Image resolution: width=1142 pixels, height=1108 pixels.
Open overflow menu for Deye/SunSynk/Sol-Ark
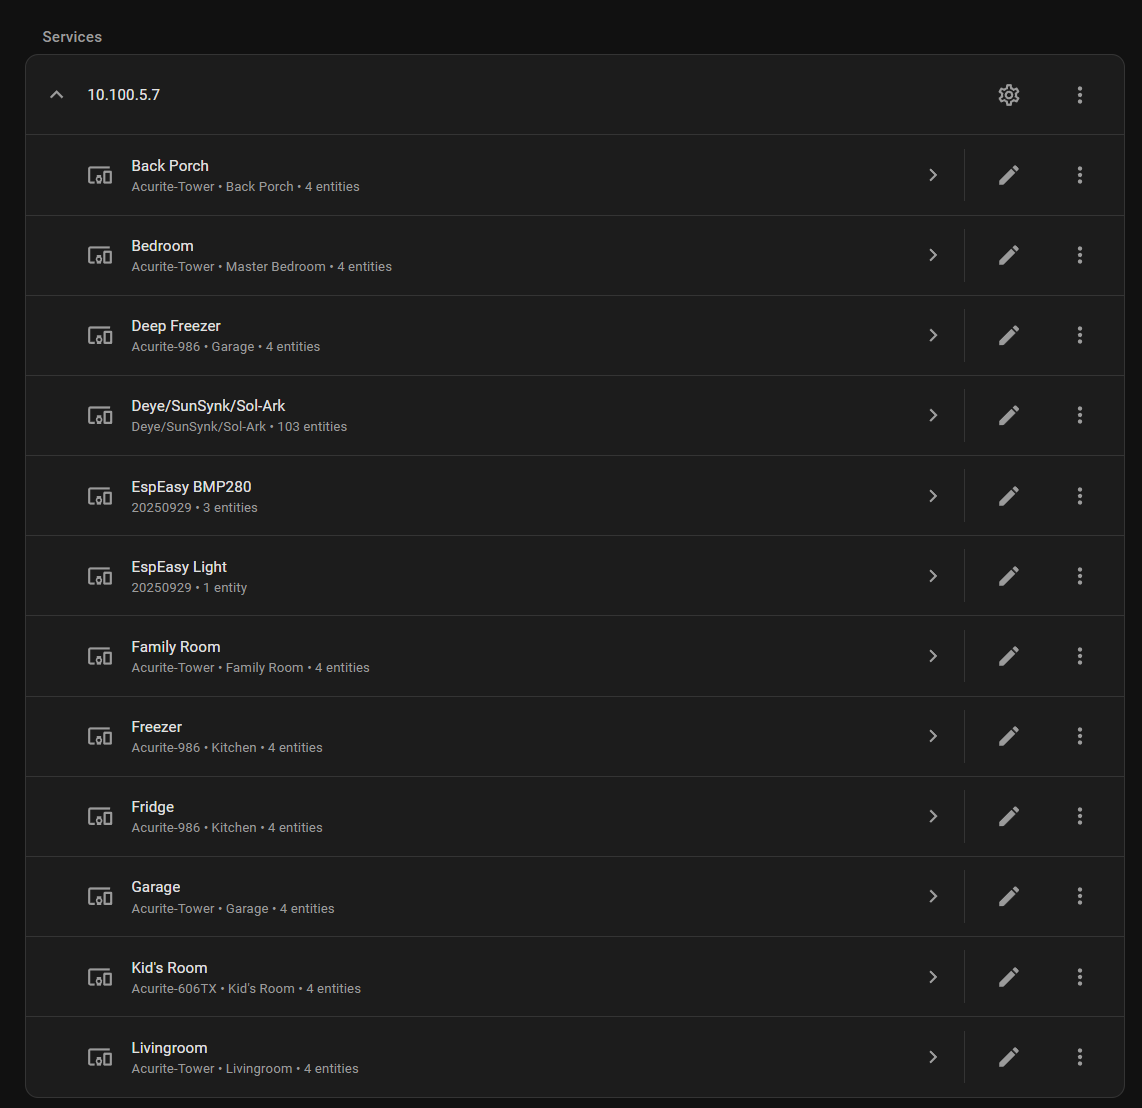pos(1080,415)
